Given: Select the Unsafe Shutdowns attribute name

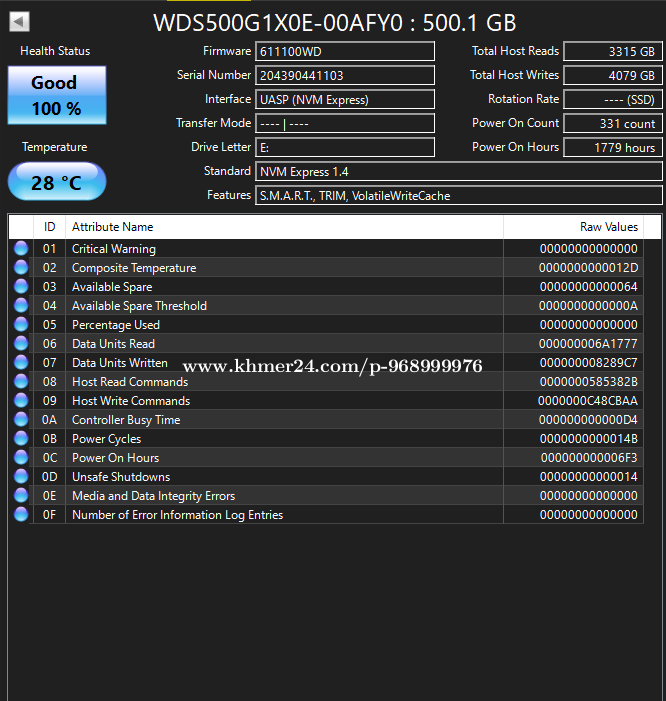Looking at the screenshot, I should (x=121, y=477).
